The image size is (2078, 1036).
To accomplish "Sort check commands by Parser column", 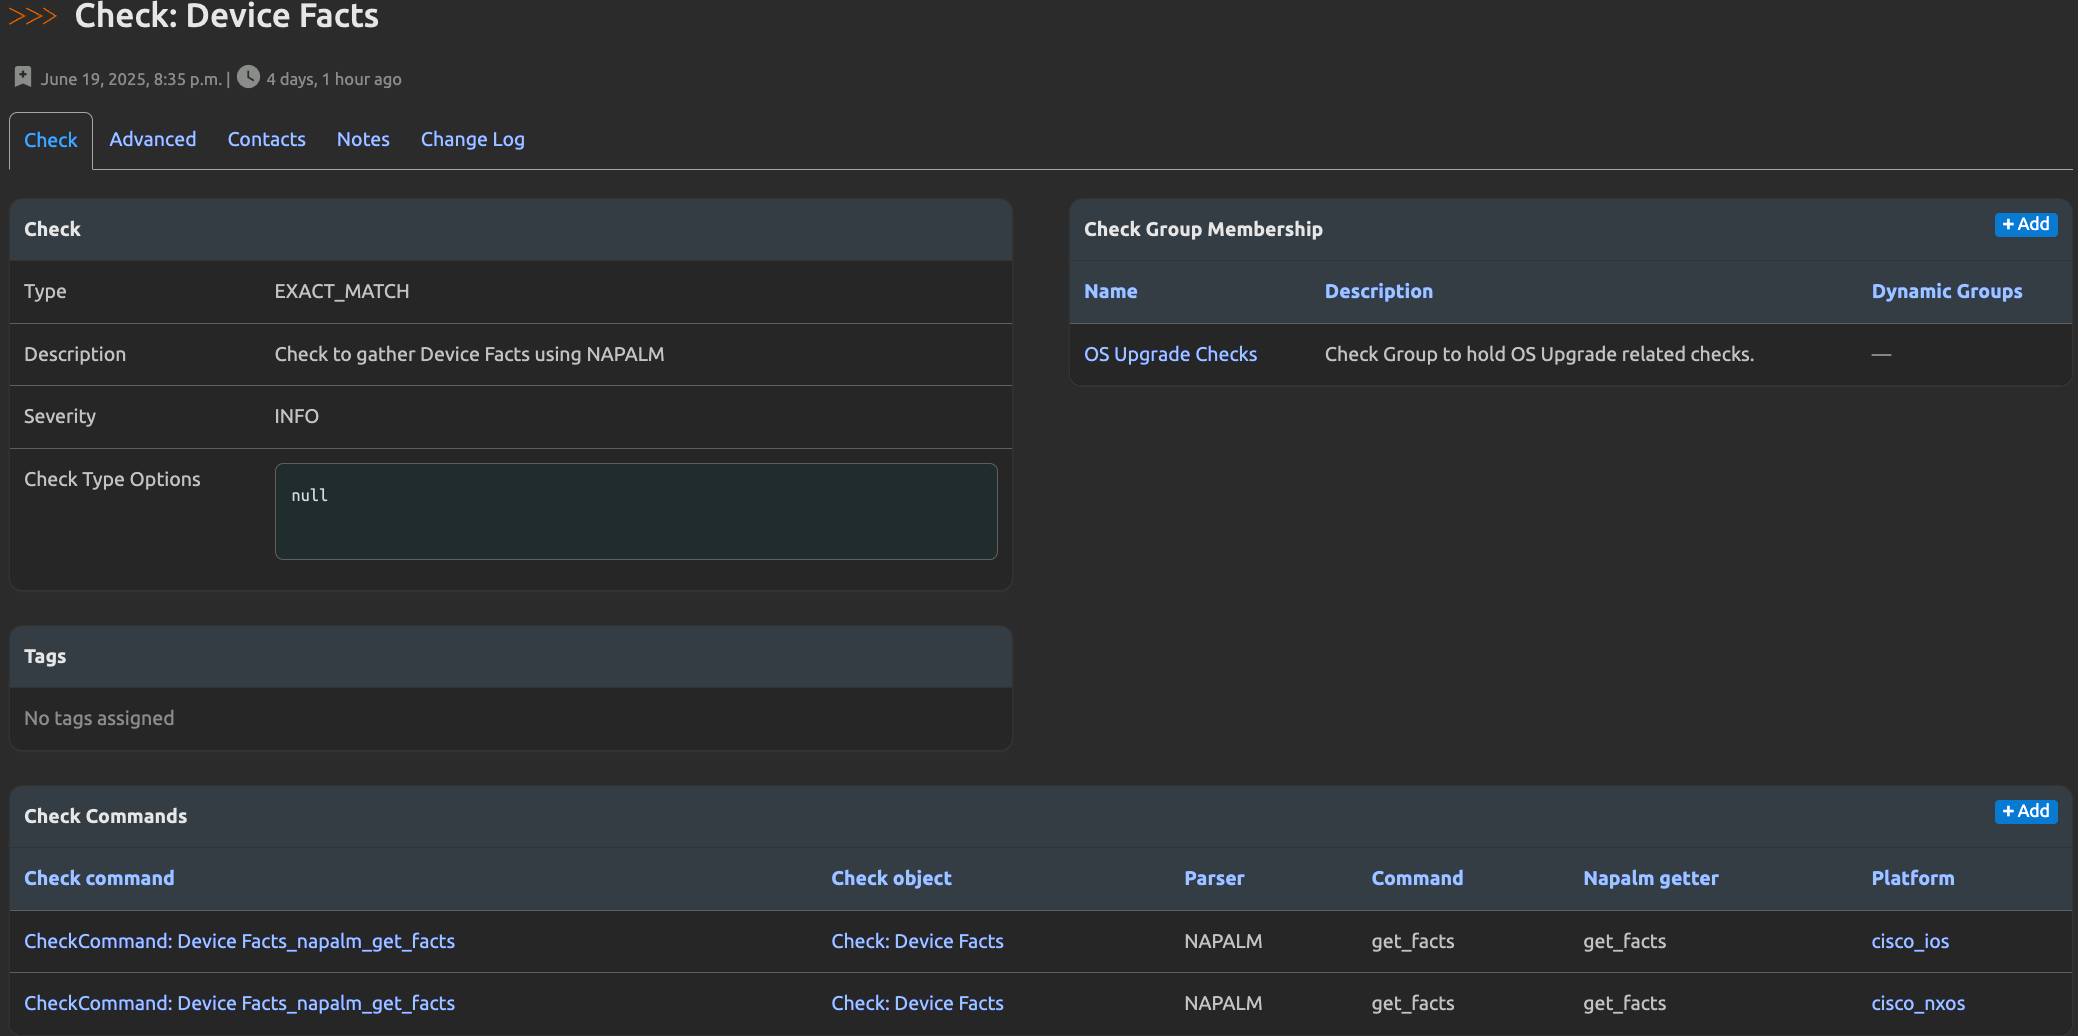I will (1214, 879).
